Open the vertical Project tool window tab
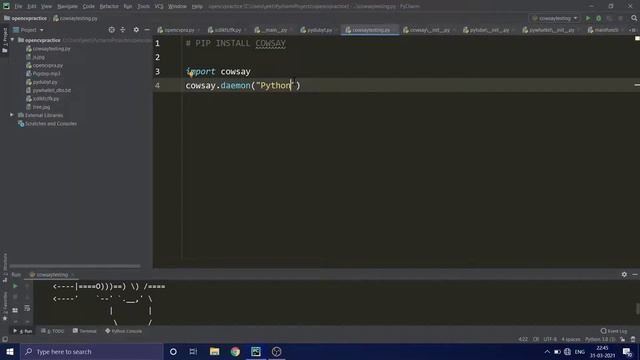Screen dimensions: 640x360 (x=5, y=40)
